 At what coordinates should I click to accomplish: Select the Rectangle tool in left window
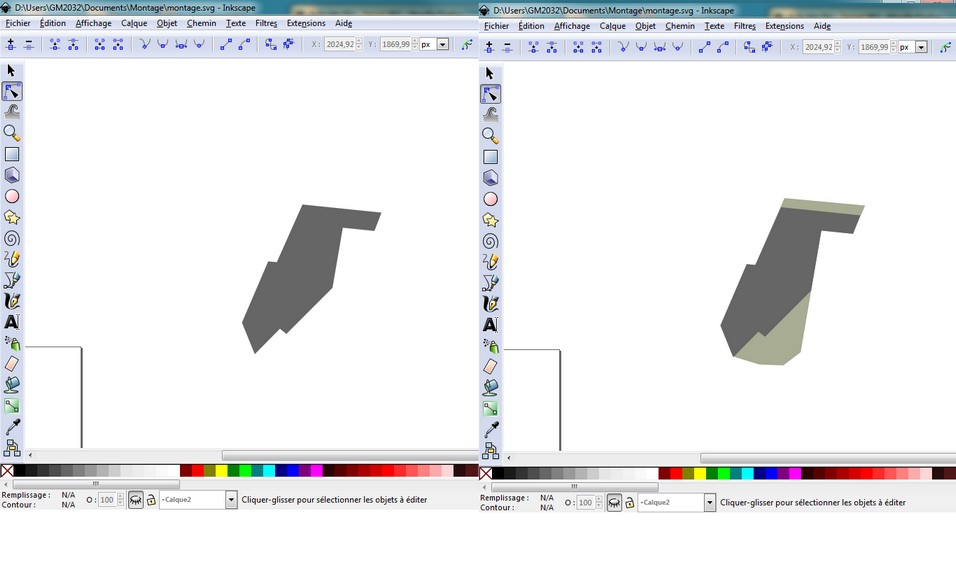(x=12, y=154)
